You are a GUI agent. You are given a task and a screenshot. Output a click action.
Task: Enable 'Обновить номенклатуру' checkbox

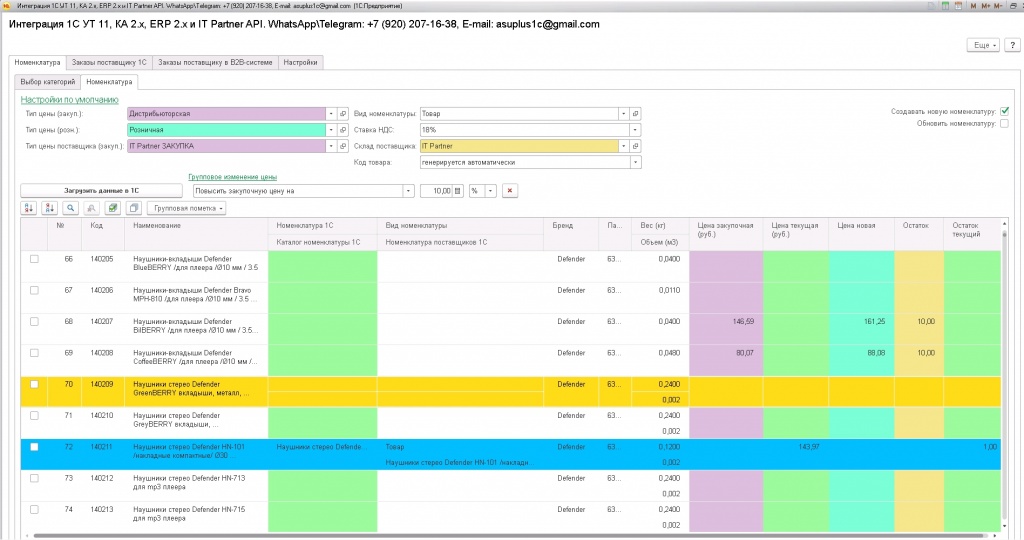1004,124
